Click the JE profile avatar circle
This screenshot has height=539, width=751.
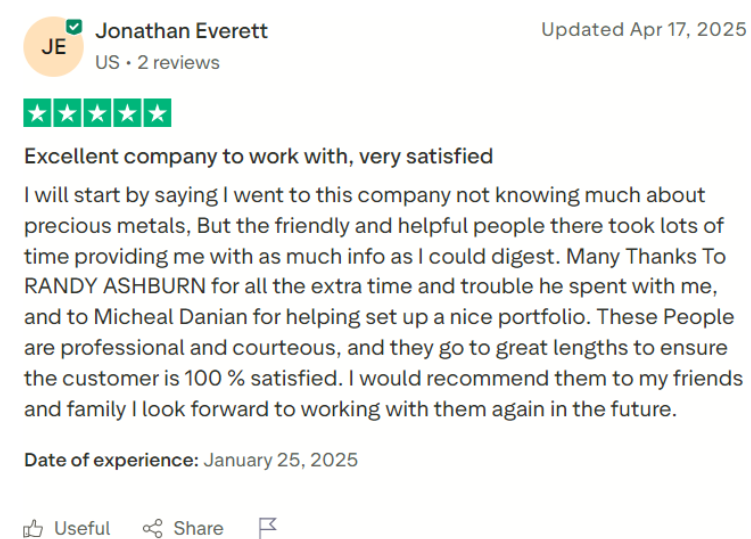(x=53, y=46)
